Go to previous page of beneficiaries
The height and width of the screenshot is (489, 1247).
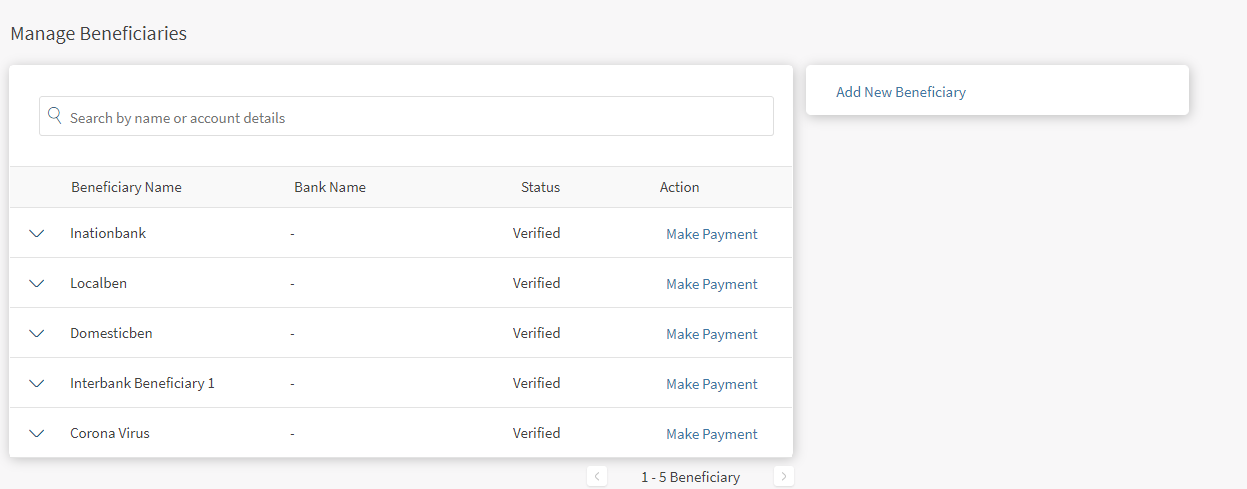597,477
